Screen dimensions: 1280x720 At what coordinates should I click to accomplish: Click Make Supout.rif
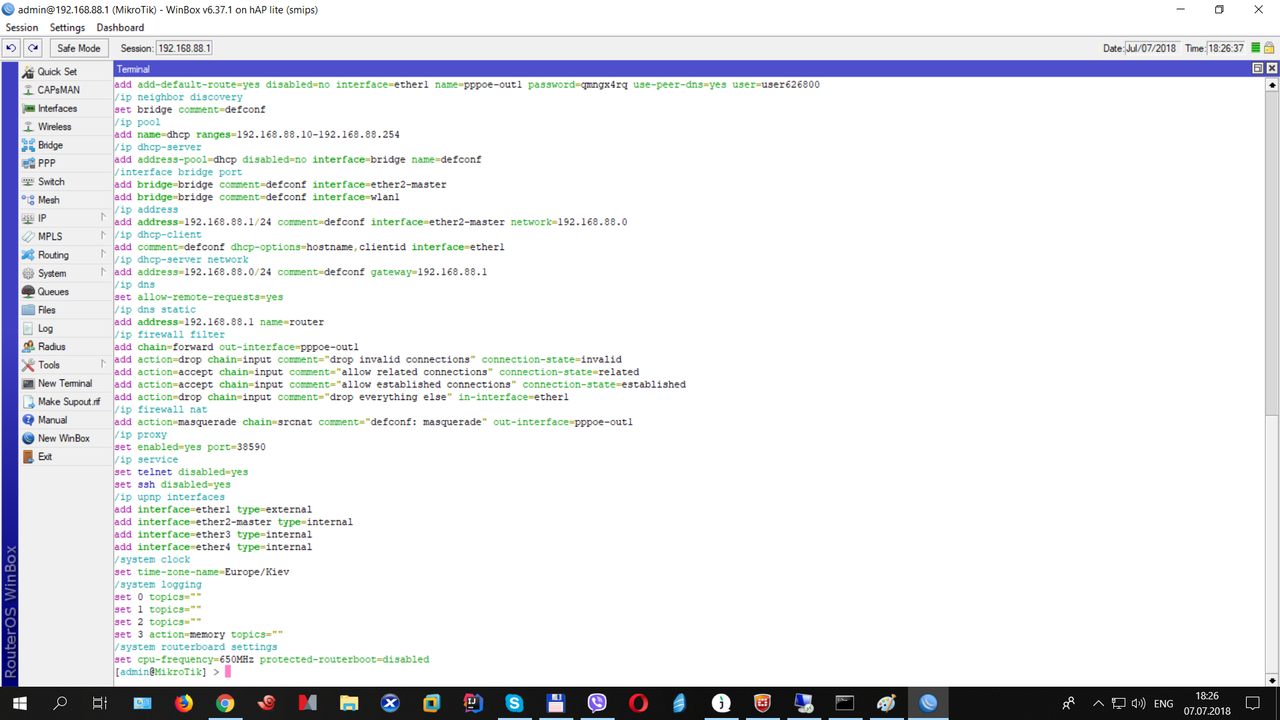point(69,402)
